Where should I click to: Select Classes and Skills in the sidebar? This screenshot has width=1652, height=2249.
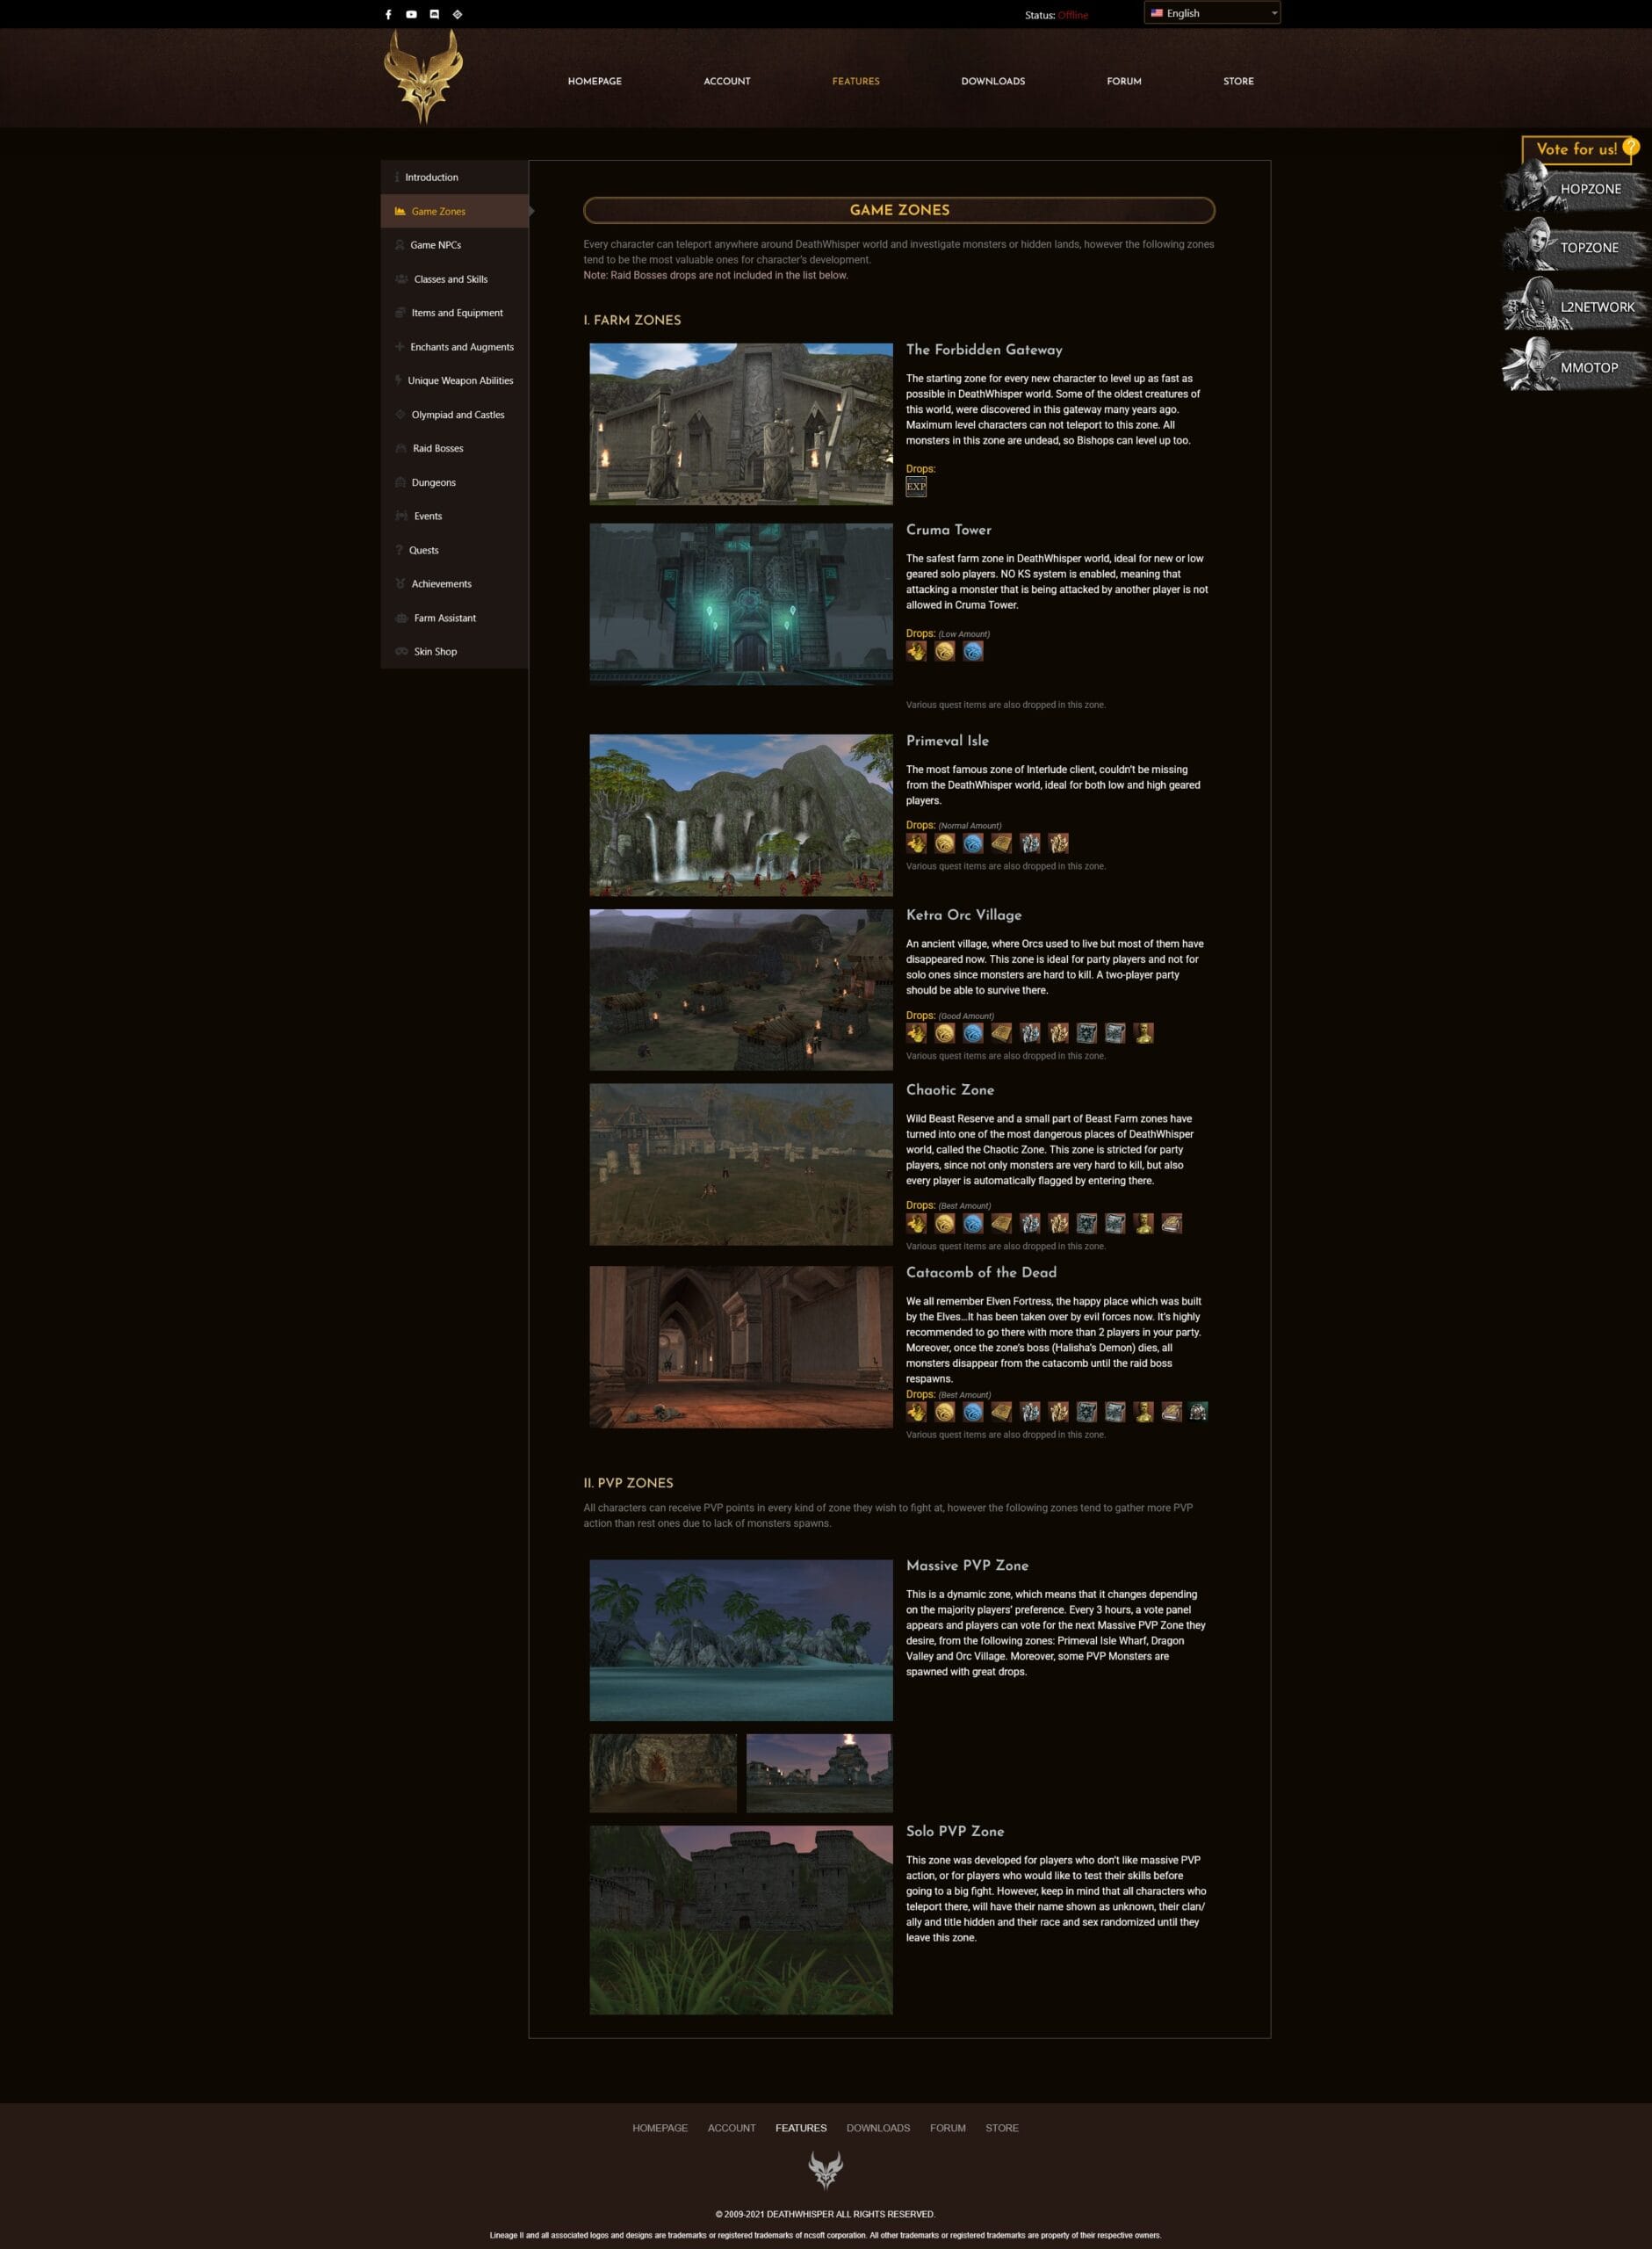[x=450, y=279]
